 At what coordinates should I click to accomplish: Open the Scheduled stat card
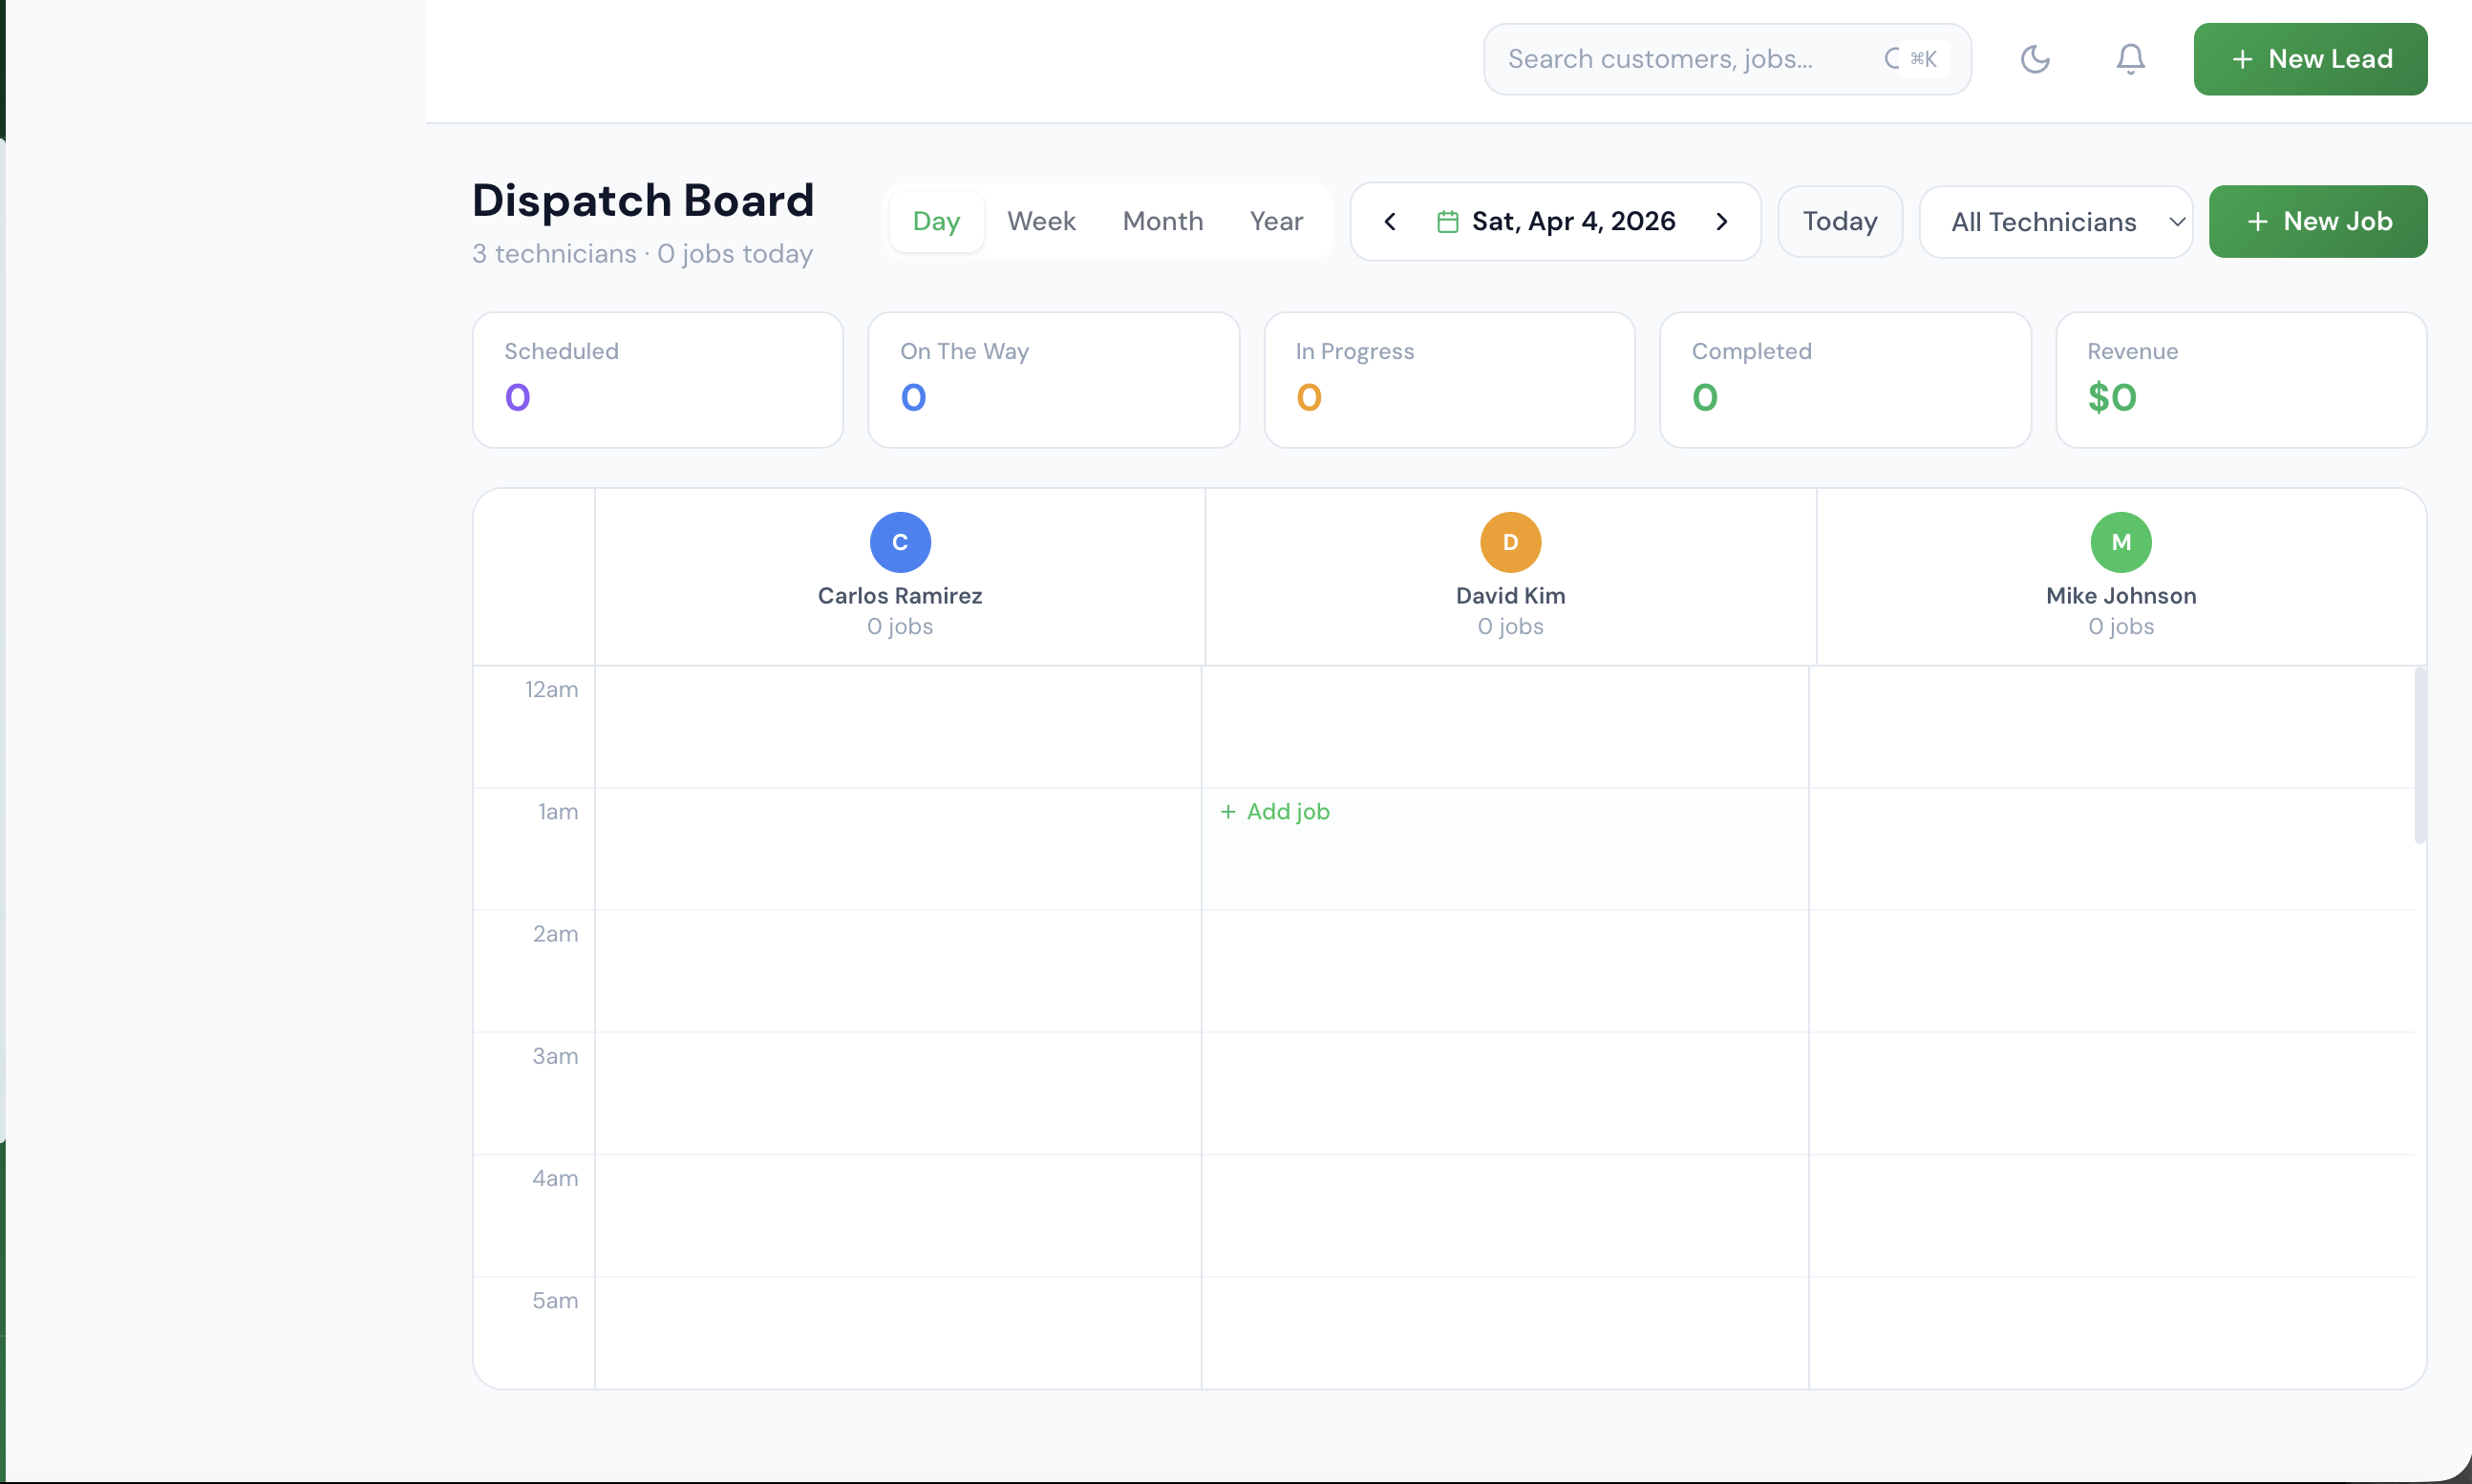coord(657,380)
